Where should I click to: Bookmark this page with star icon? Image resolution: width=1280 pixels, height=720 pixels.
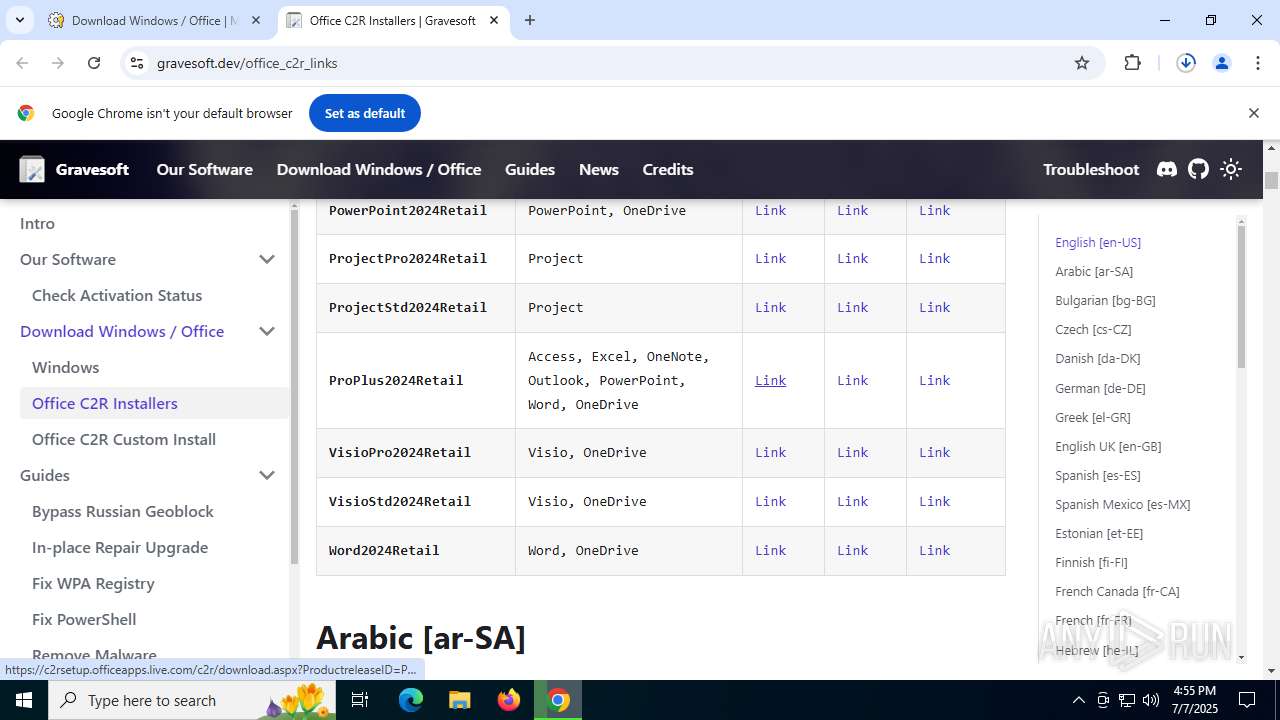tap(1082, 63)
